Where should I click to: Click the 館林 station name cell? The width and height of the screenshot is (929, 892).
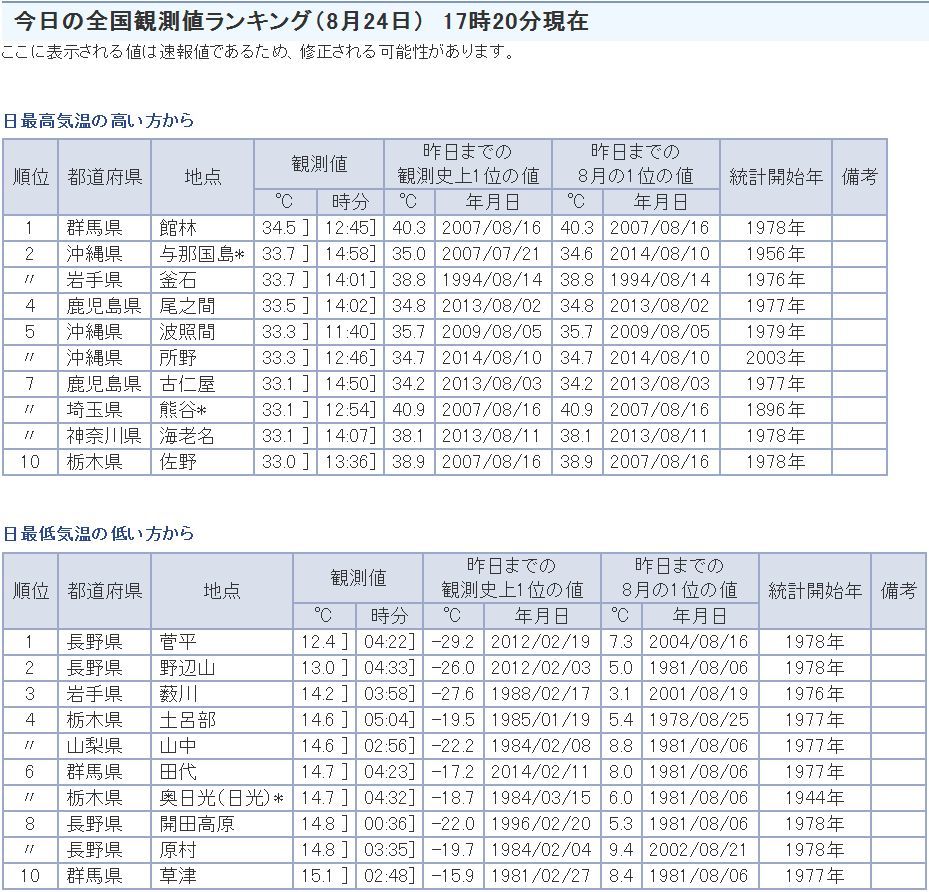point(178,228)
